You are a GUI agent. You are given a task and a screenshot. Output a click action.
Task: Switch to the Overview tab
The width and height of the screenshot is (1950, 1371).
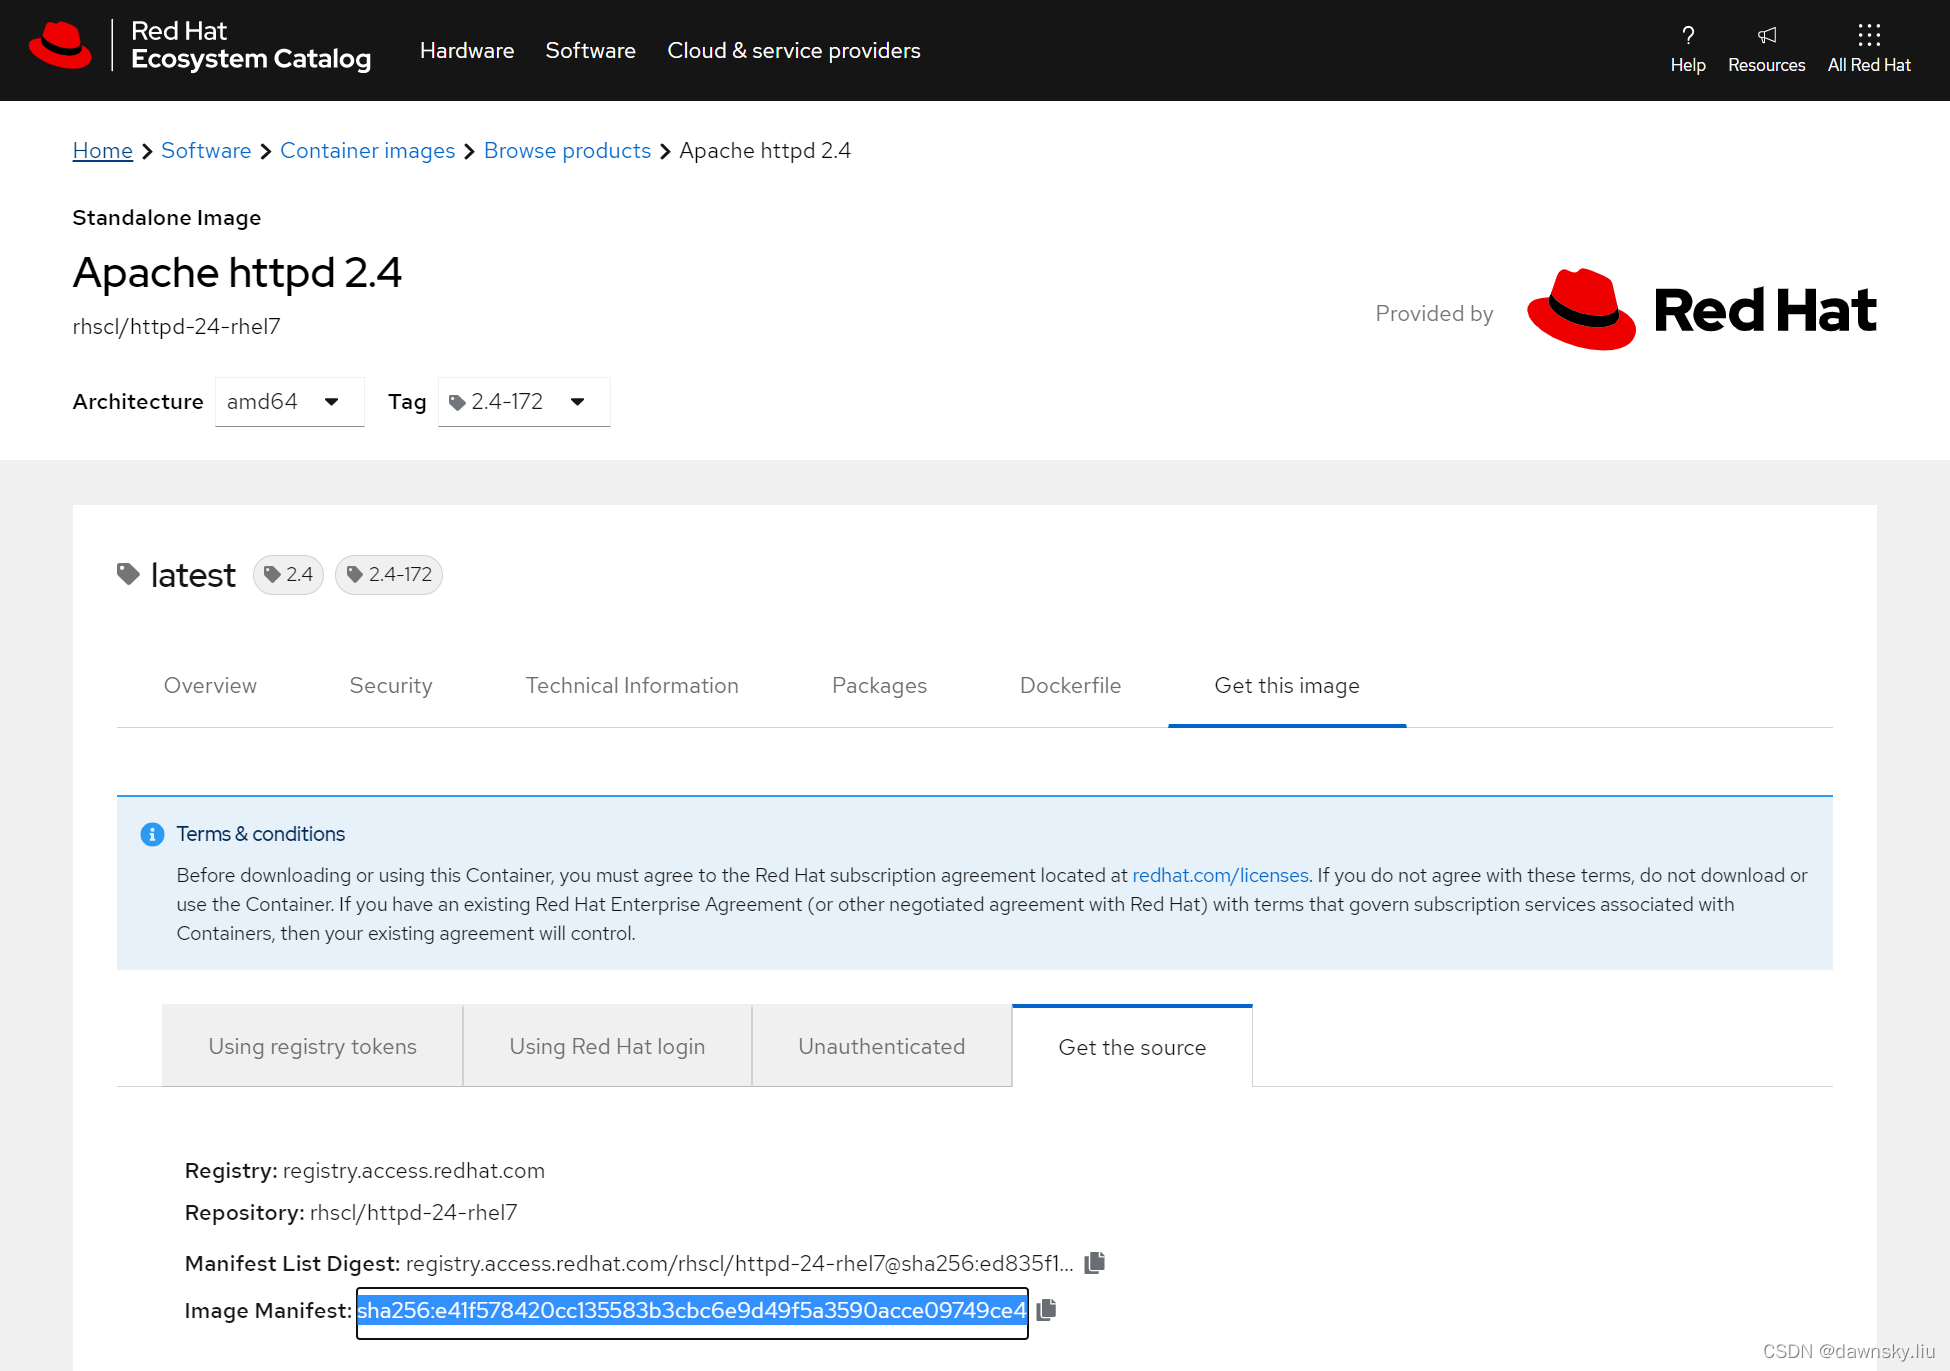pos(211,686)
